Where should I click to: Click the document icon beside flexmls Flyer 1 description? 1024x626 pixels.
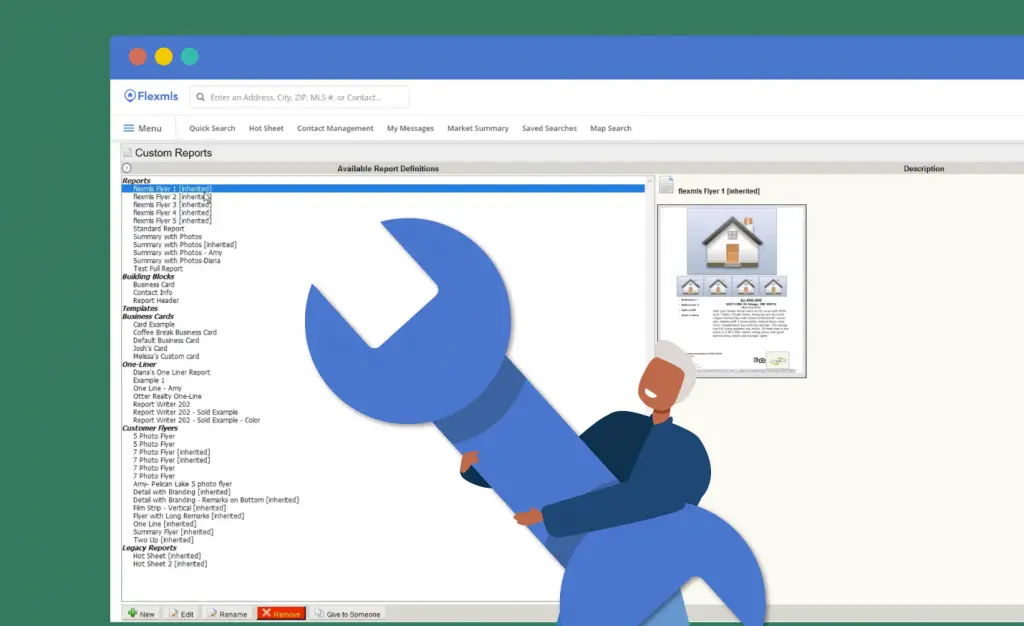tap(666, 185)
